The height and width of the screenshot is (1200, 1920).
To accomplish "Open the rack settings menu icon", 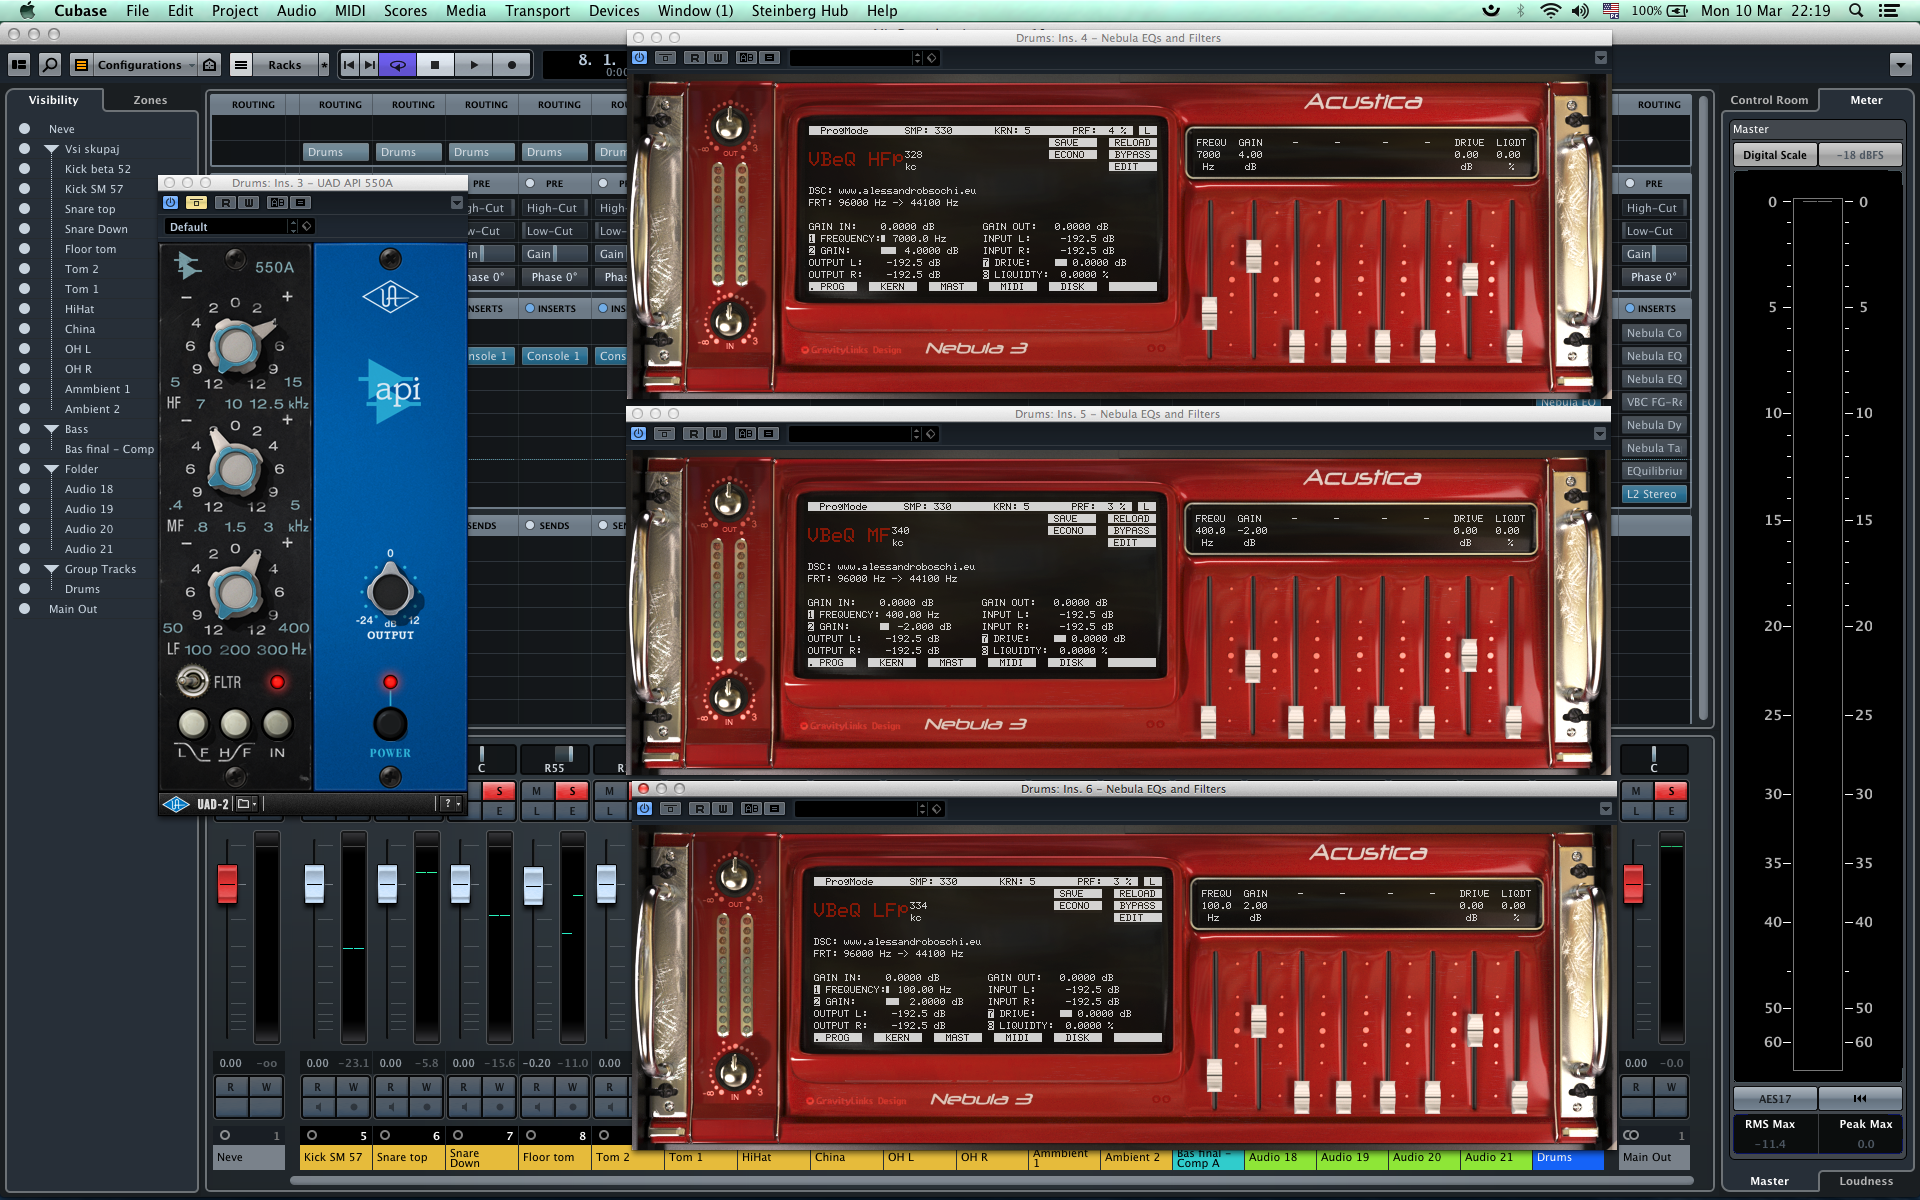I will coord(241,65).
